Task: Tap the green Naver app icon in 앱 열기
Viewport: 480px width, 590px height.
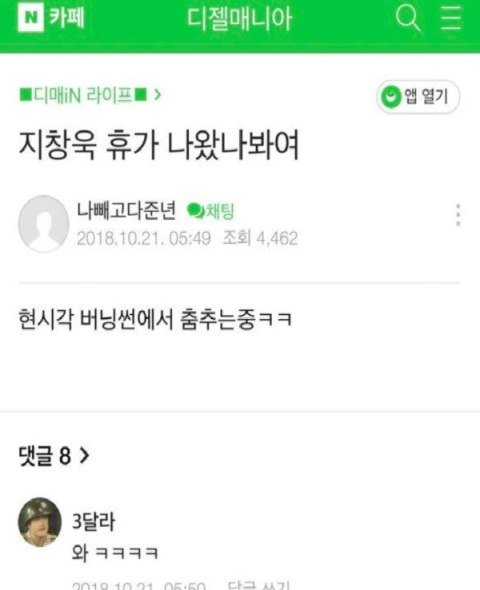Action: [x=391, y=97]
